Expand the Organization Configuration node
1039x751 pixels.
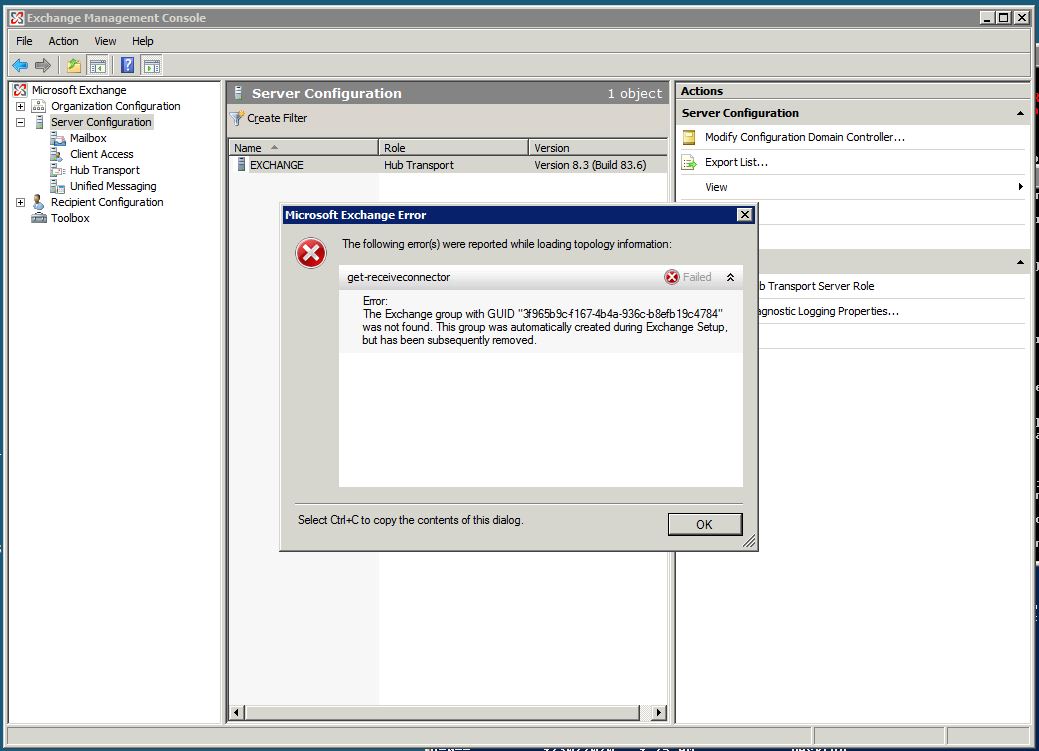[21, 106]
